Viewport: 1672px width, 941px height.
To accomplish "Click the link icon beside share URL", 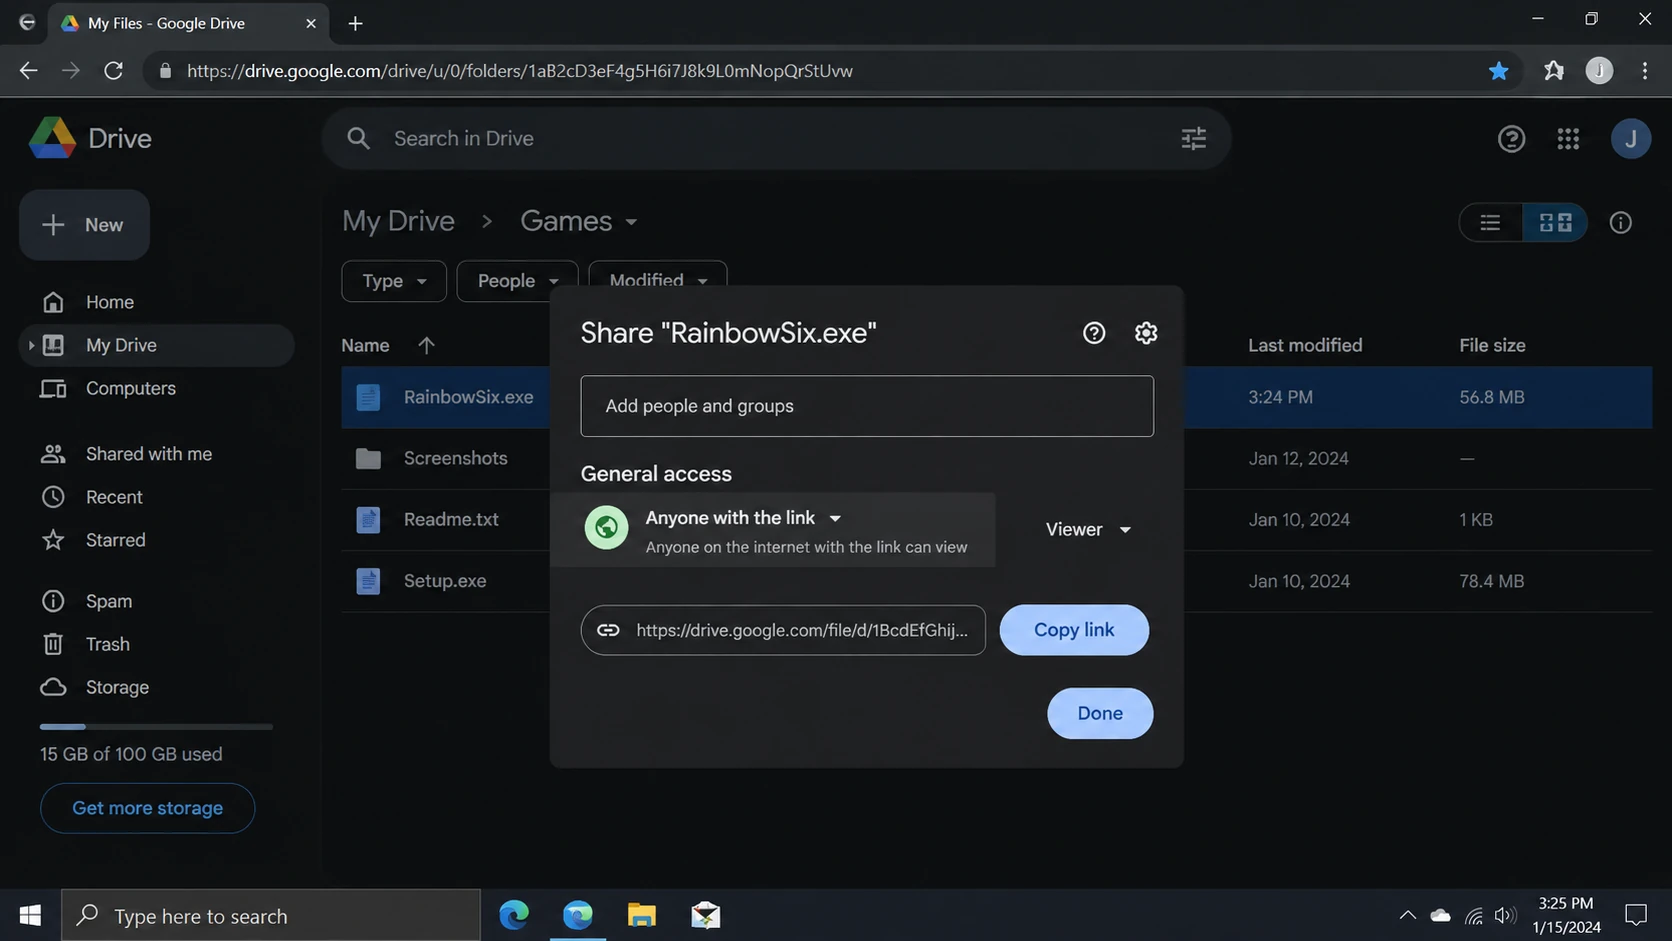I will point(608,630).
